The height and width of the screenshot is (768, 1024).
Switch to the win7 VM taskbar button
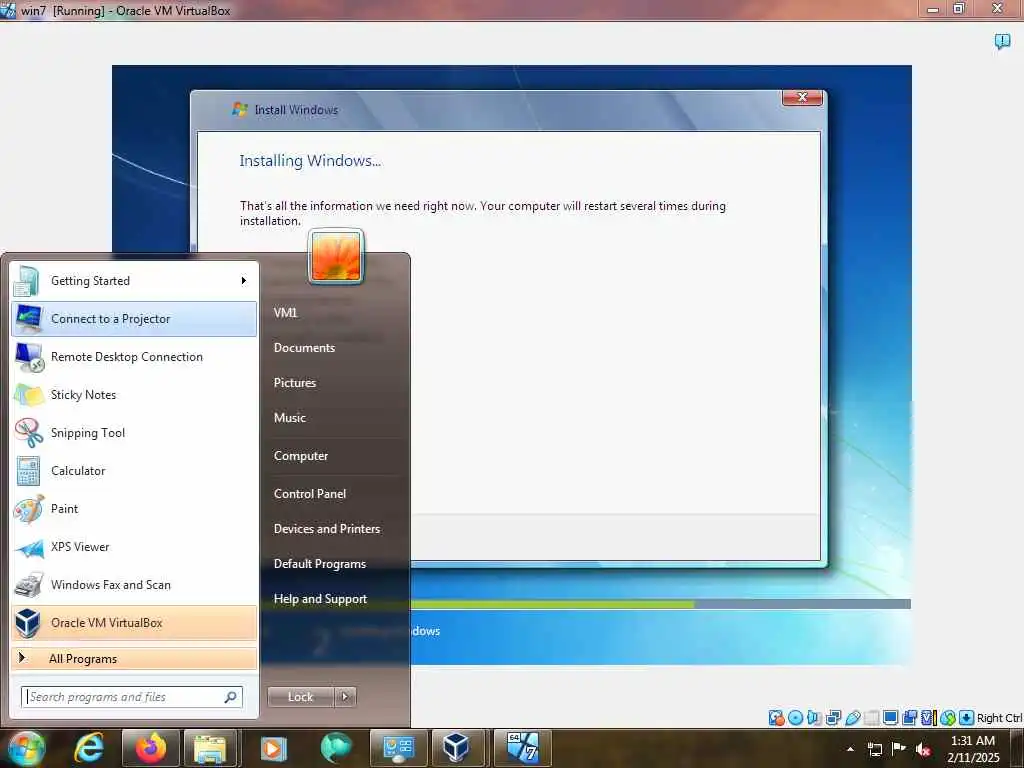coord(522,748)
